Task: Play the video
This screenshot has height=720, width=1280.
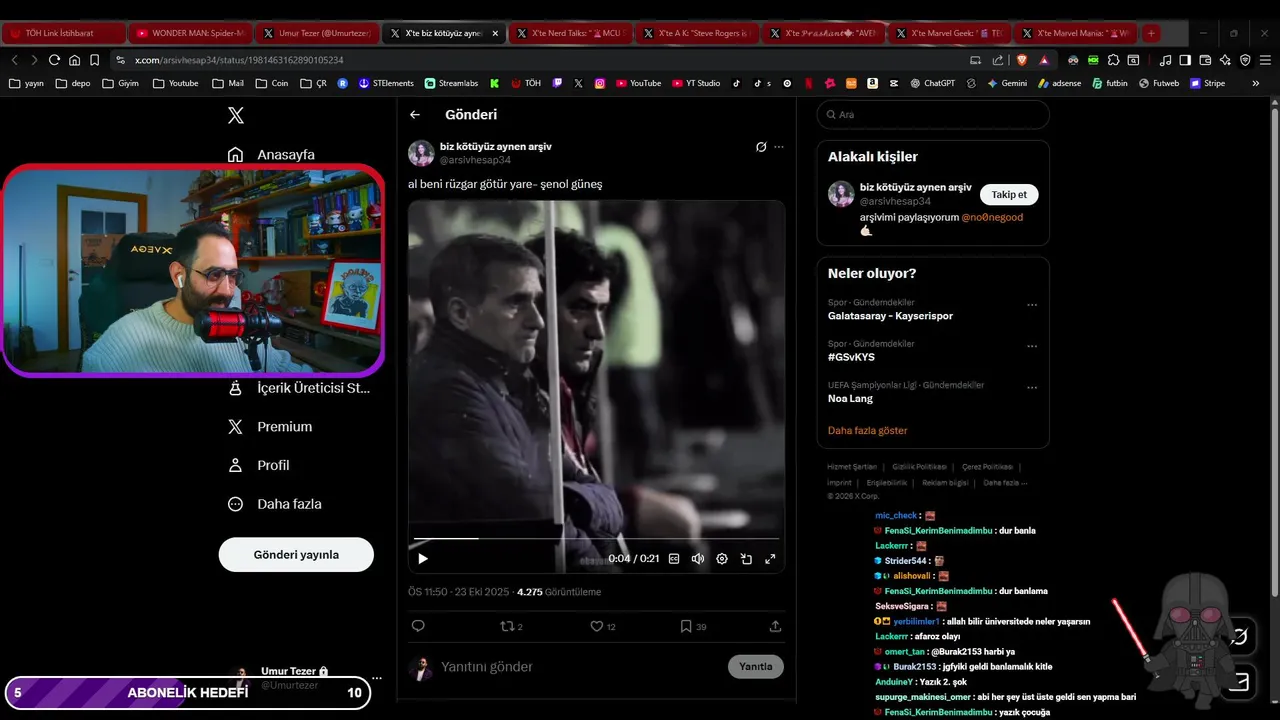Action: pyautogui.click(x=423, y=559)
